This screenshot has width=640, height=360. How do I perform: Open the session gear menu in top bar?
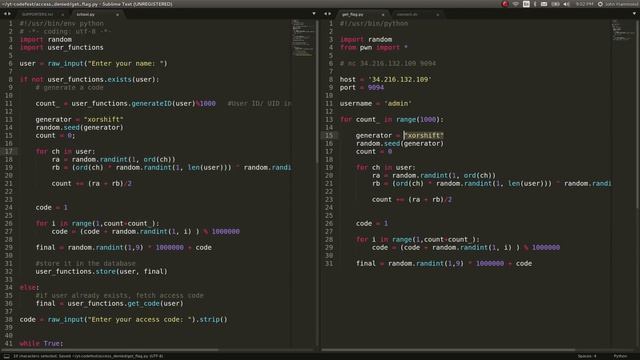click(x=600, y=4)
